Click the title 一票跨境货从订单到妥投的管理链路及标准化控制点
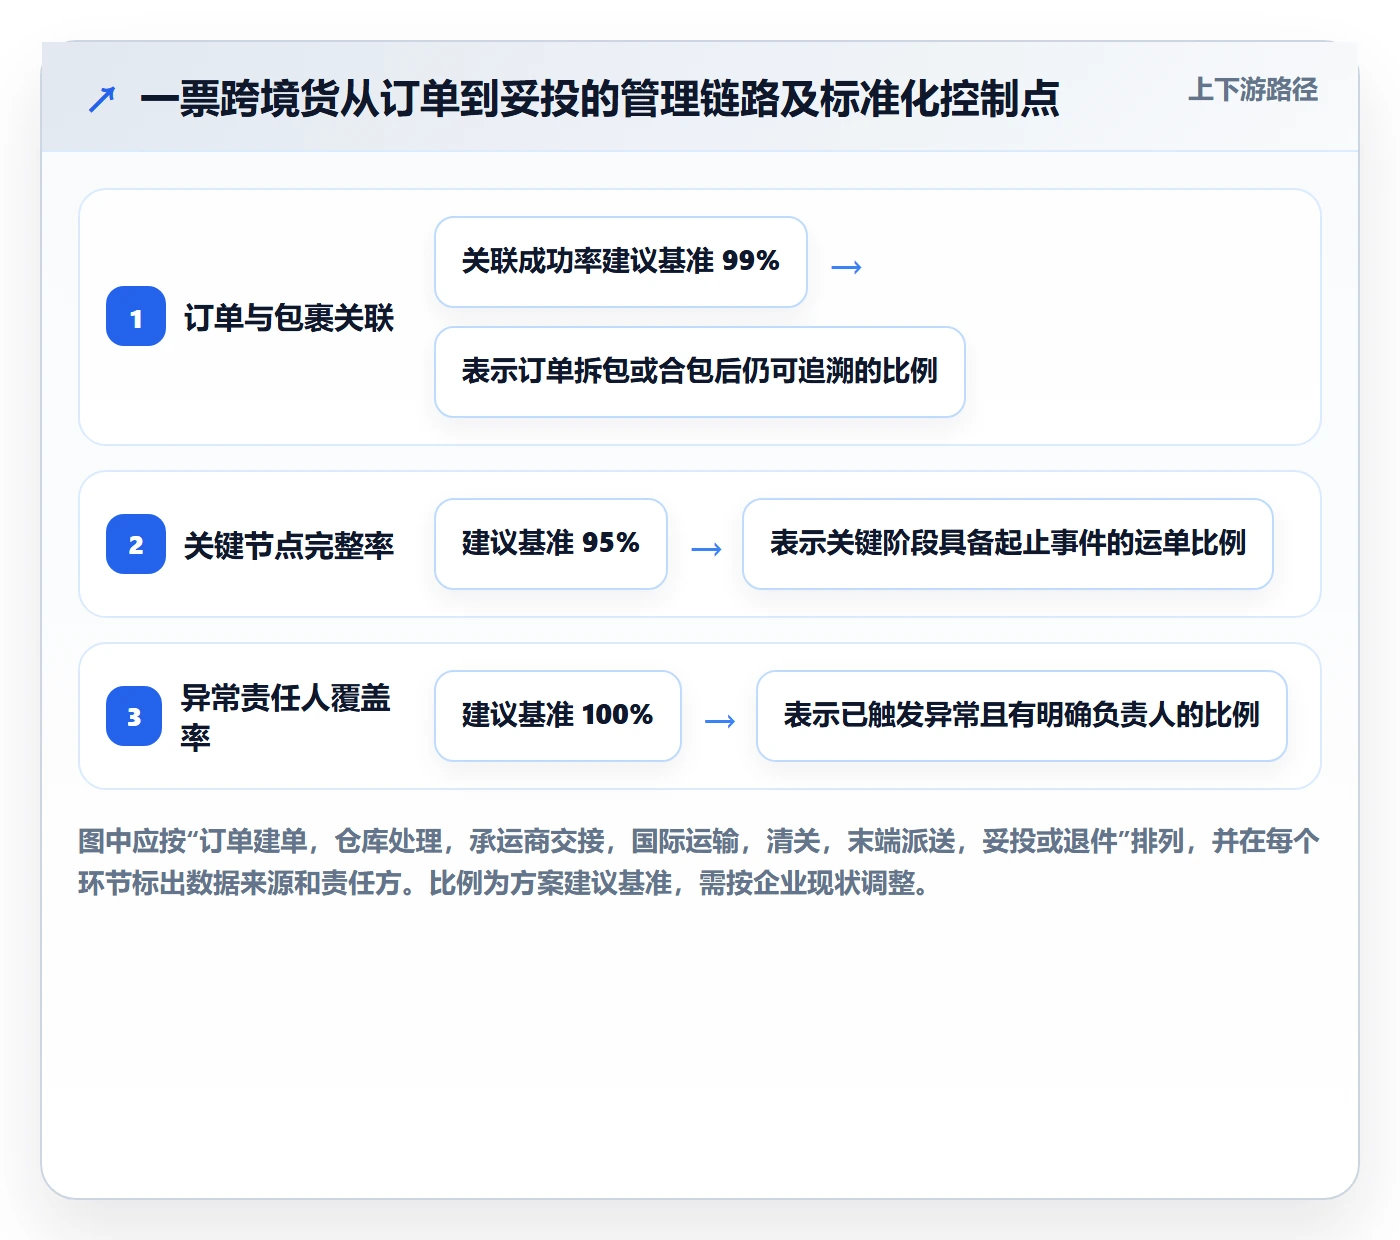This screenshot has height=1240, width=1400. [x=600, y=99]
